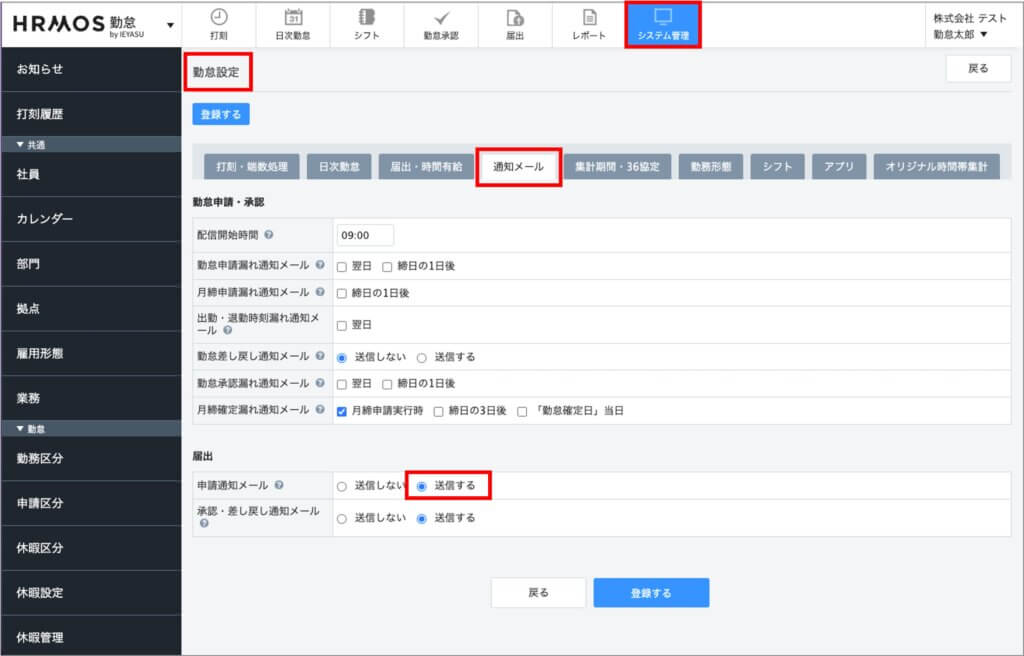
Task: Open 日次勤怠 calendar icon
Action: coord(293,17)
